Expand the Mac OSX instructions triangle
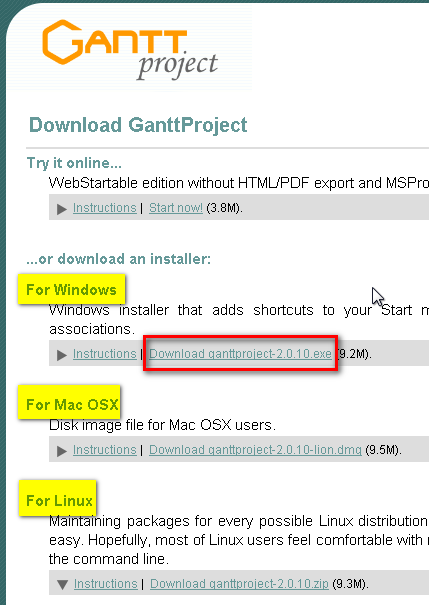Screen dimensions: 429x605 point(62,451)
